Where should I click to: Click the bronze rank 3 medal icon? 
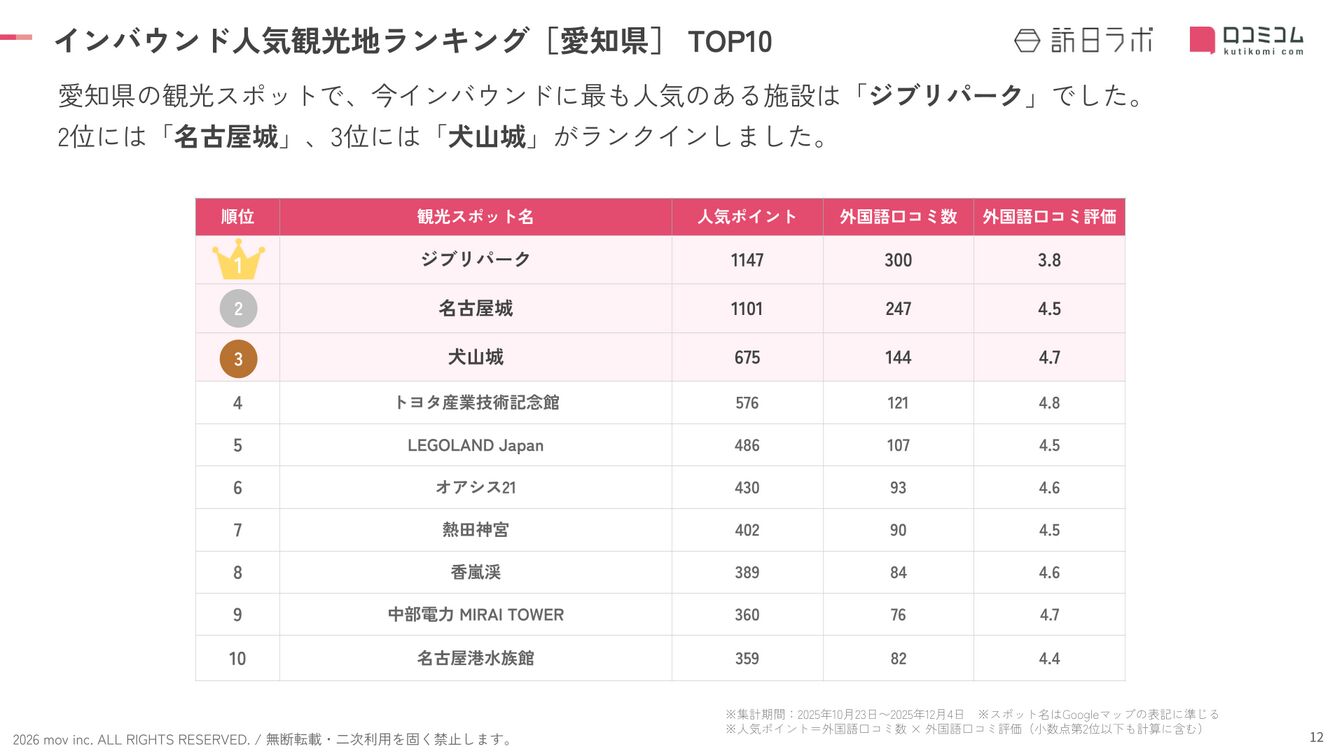coord(238,358)
